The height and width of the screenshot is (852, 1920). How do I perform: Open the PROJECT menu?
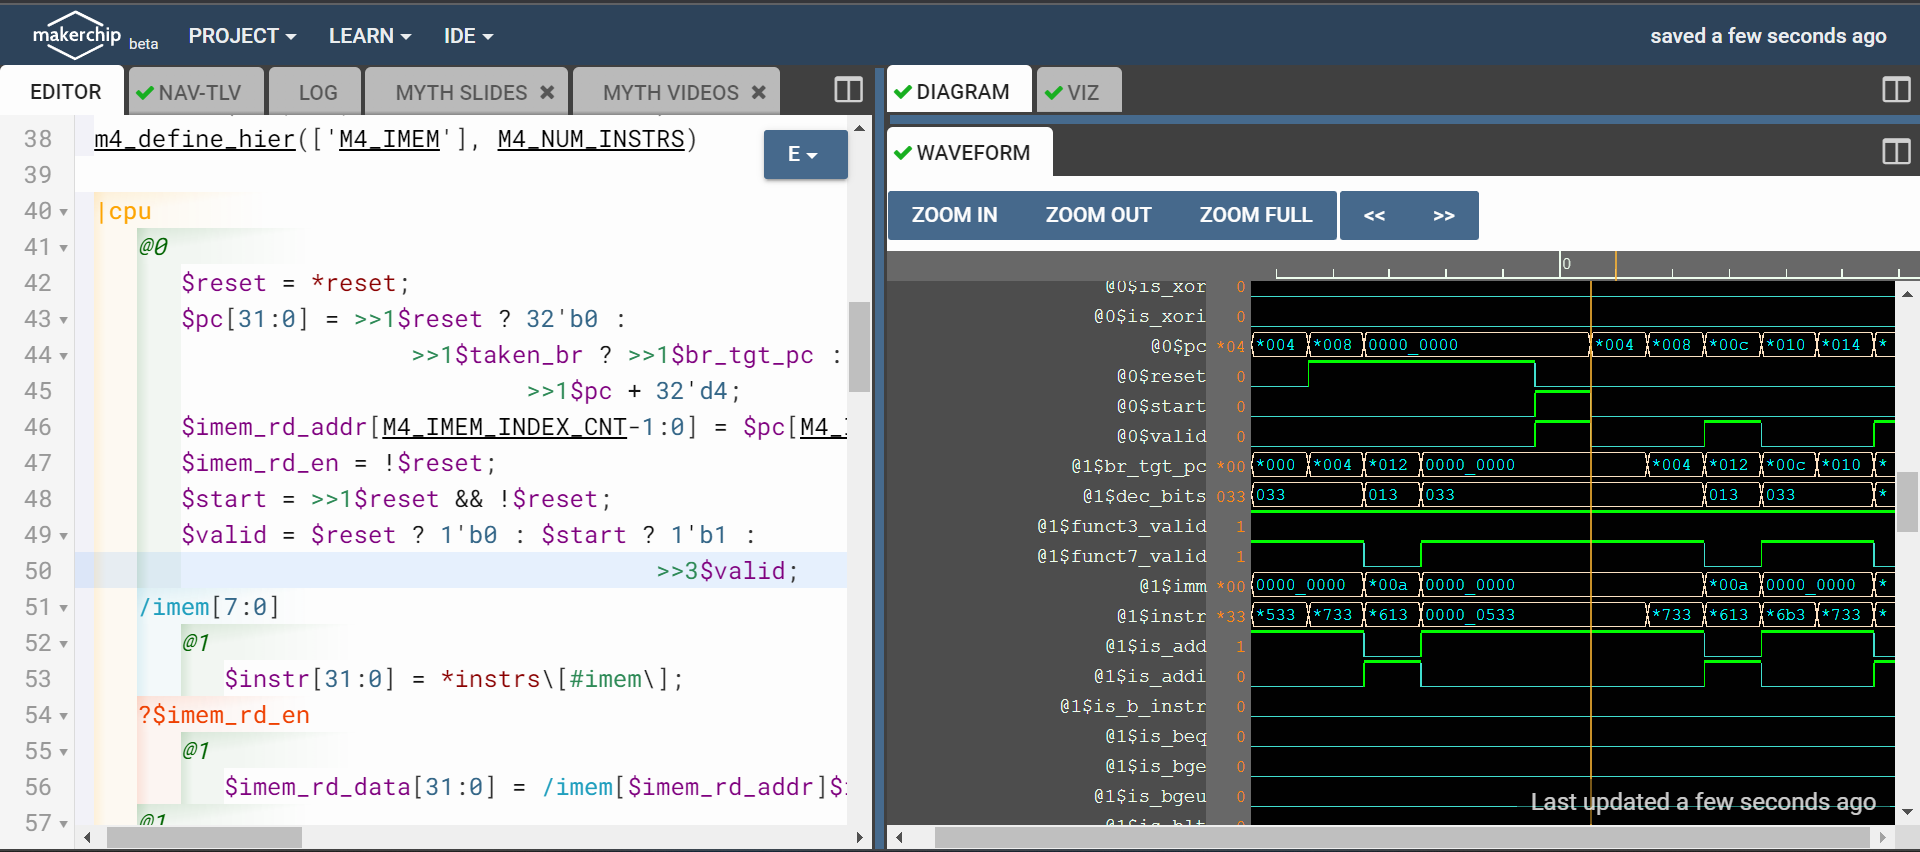pyautogui.click(x=242, y=36)
